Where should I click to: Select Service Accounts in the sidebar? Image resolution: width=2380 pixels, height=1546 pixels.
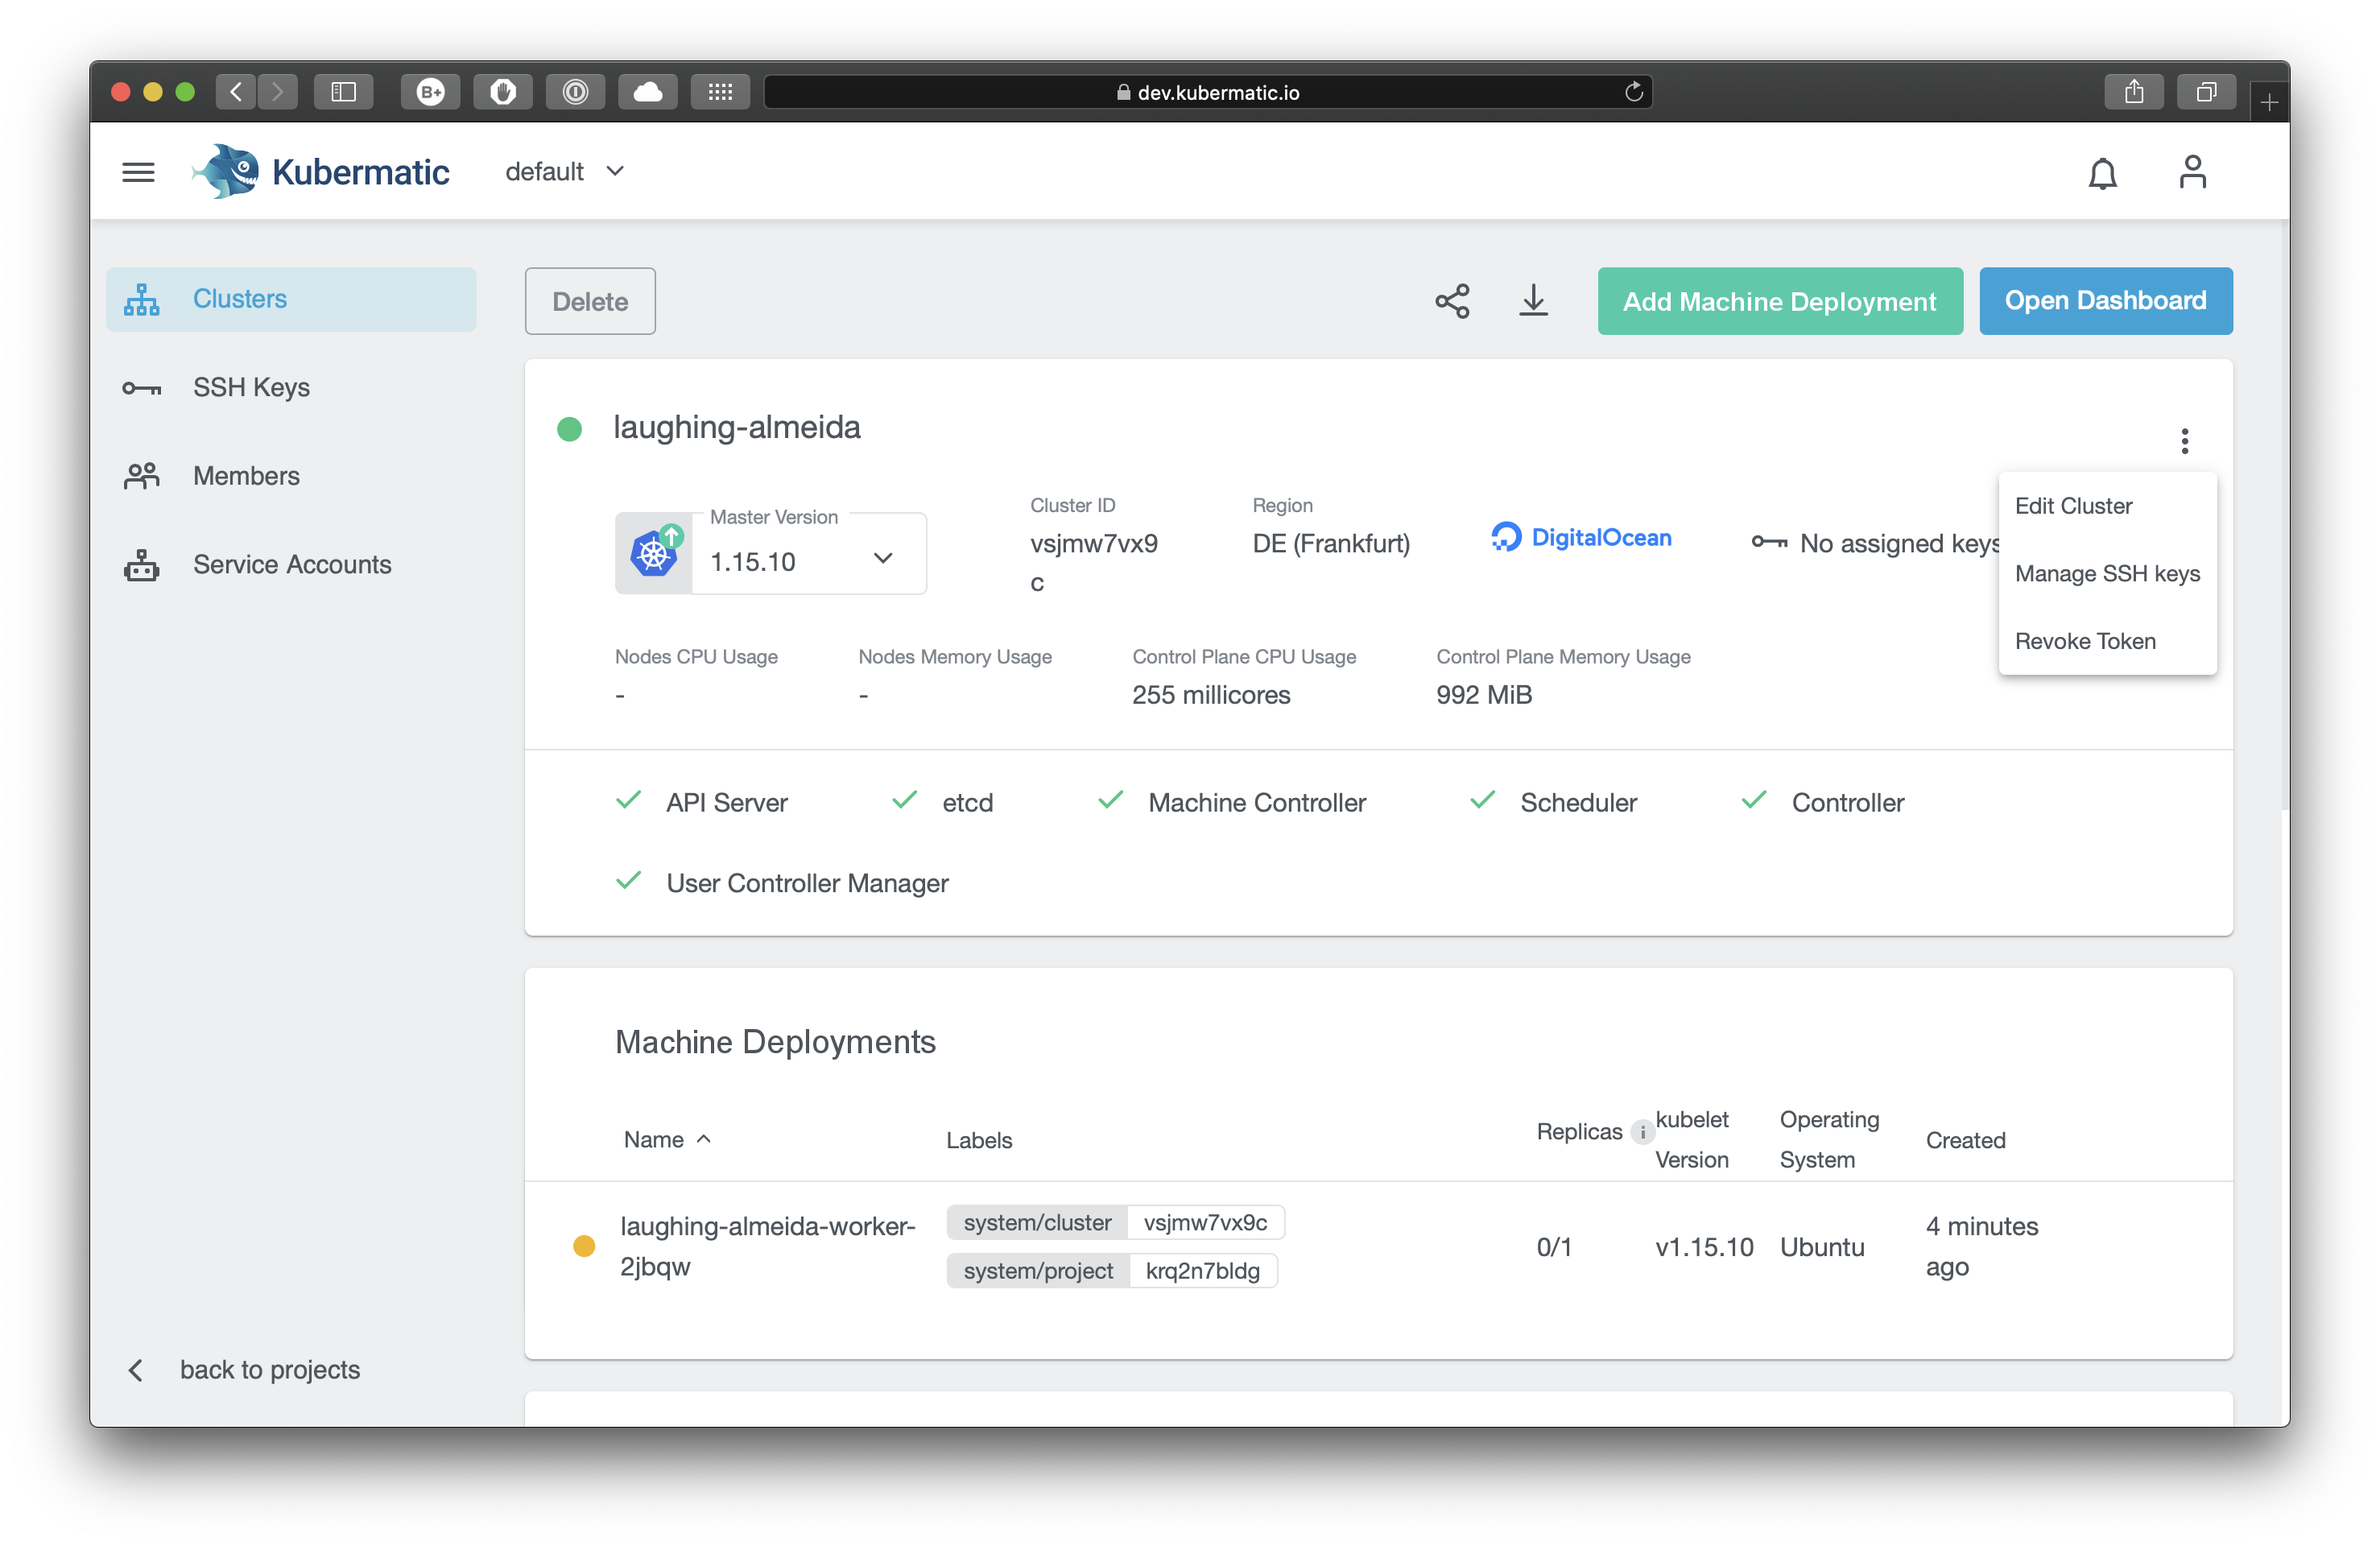pos(291,564)
